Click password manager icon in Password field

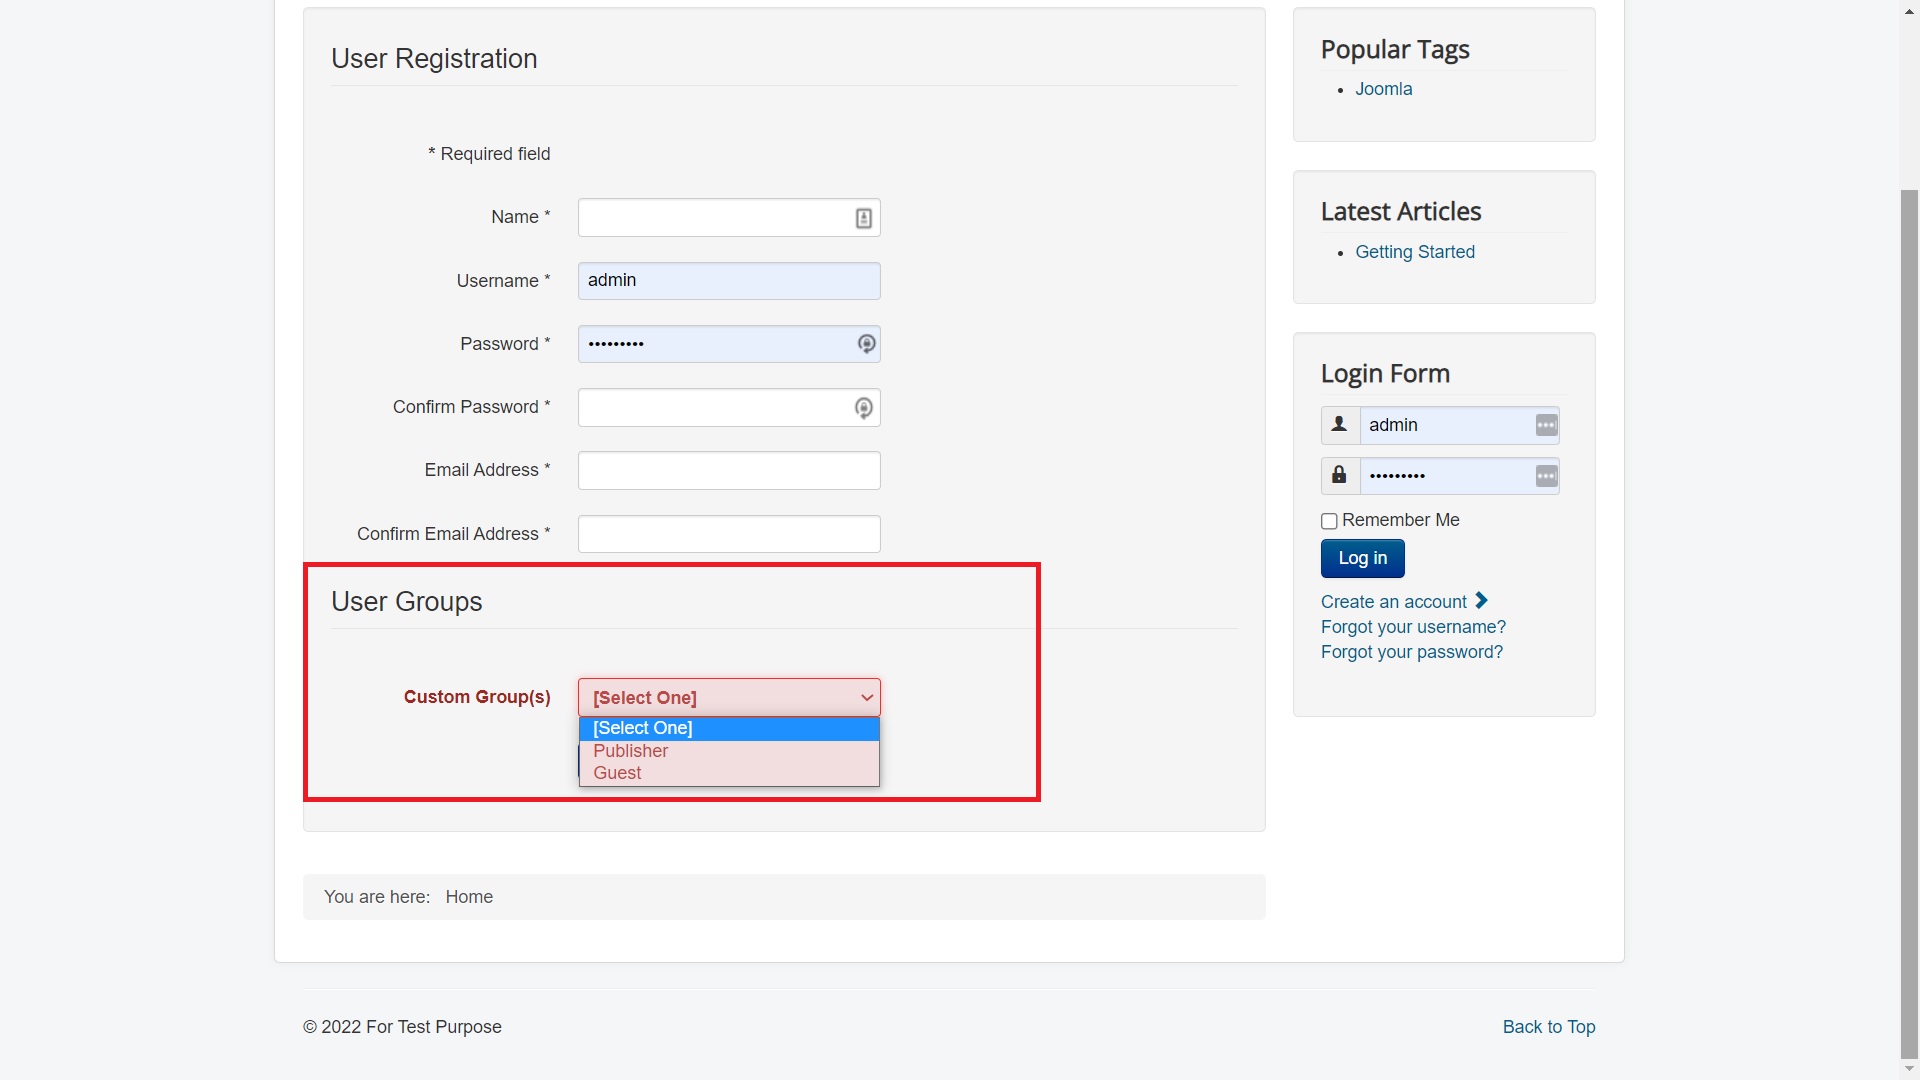pos(866,344)
